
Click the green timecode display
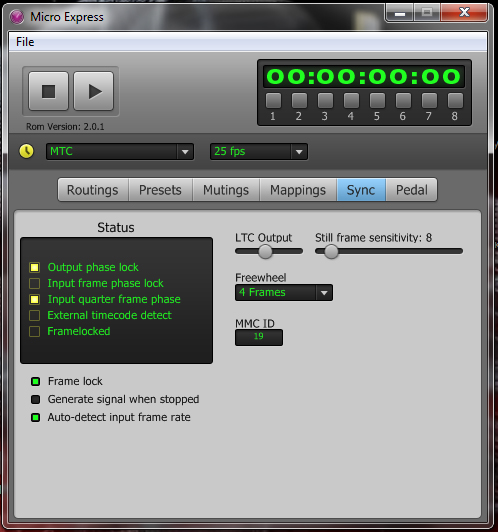pos(364,76)
